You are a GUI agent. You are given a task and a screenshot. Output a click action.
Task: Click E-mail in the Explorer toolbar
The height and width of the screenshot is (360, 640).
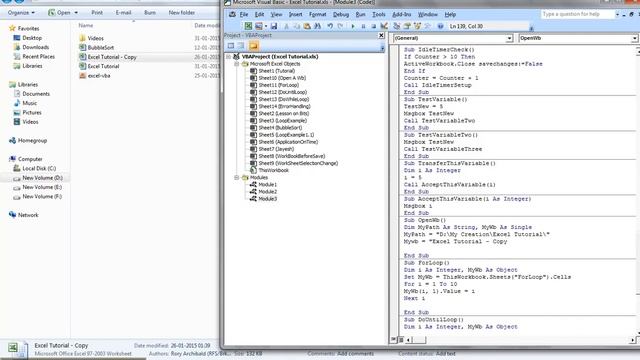[x=123, y=13]
